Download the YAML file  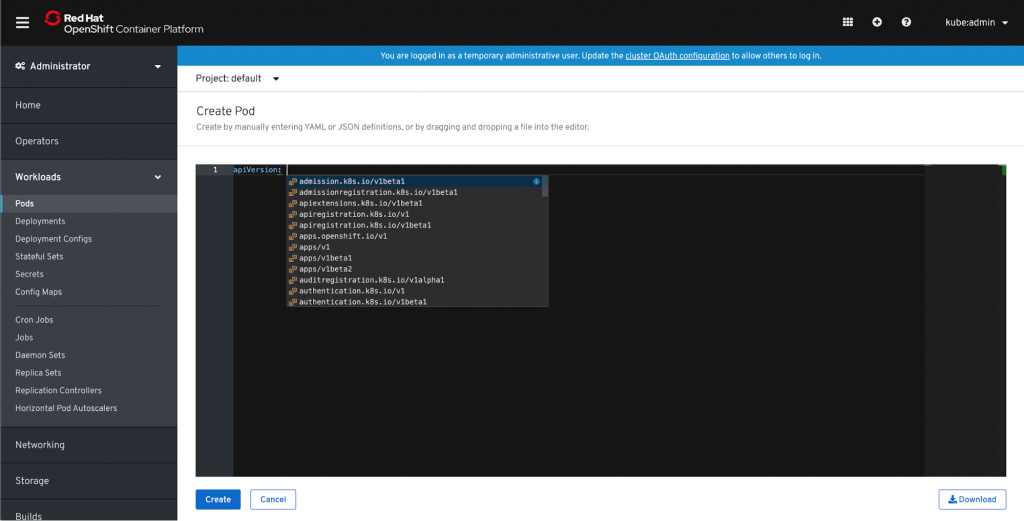(971, 499)
